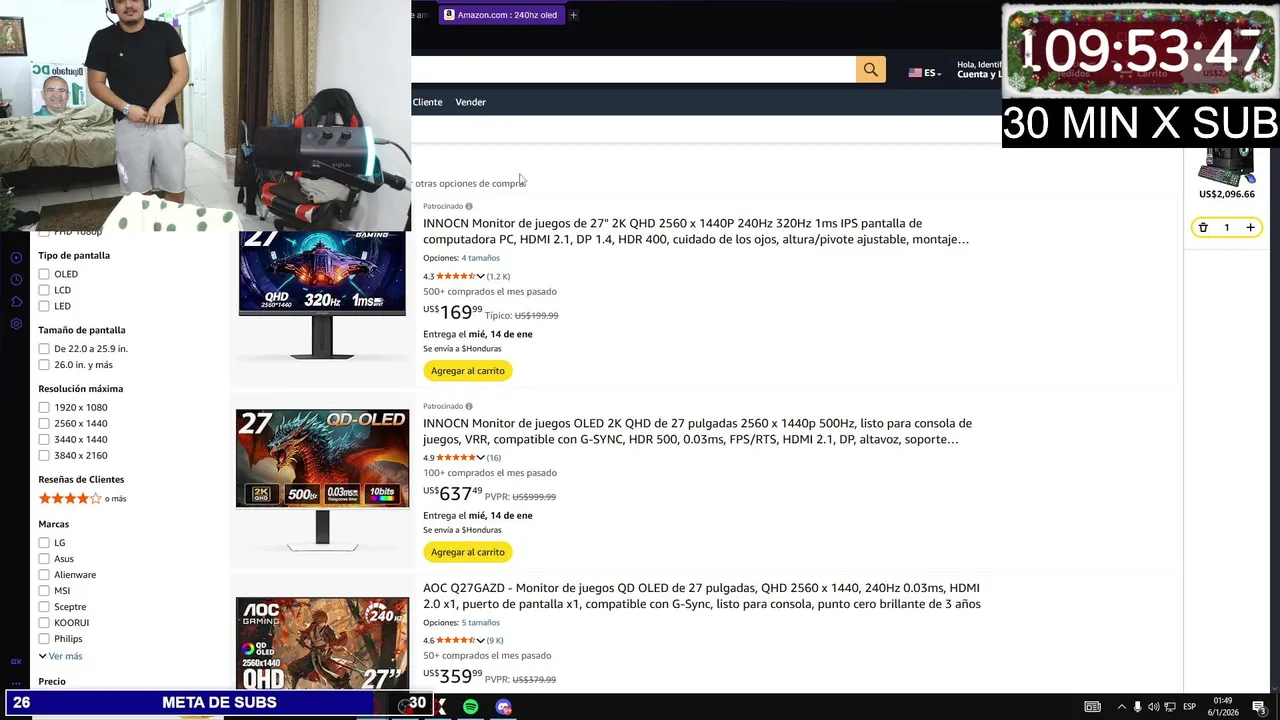Open the AOC Gaming QHD monitor thumbnail
This screenshot has height=720, width=1280.
click(322, 643)
